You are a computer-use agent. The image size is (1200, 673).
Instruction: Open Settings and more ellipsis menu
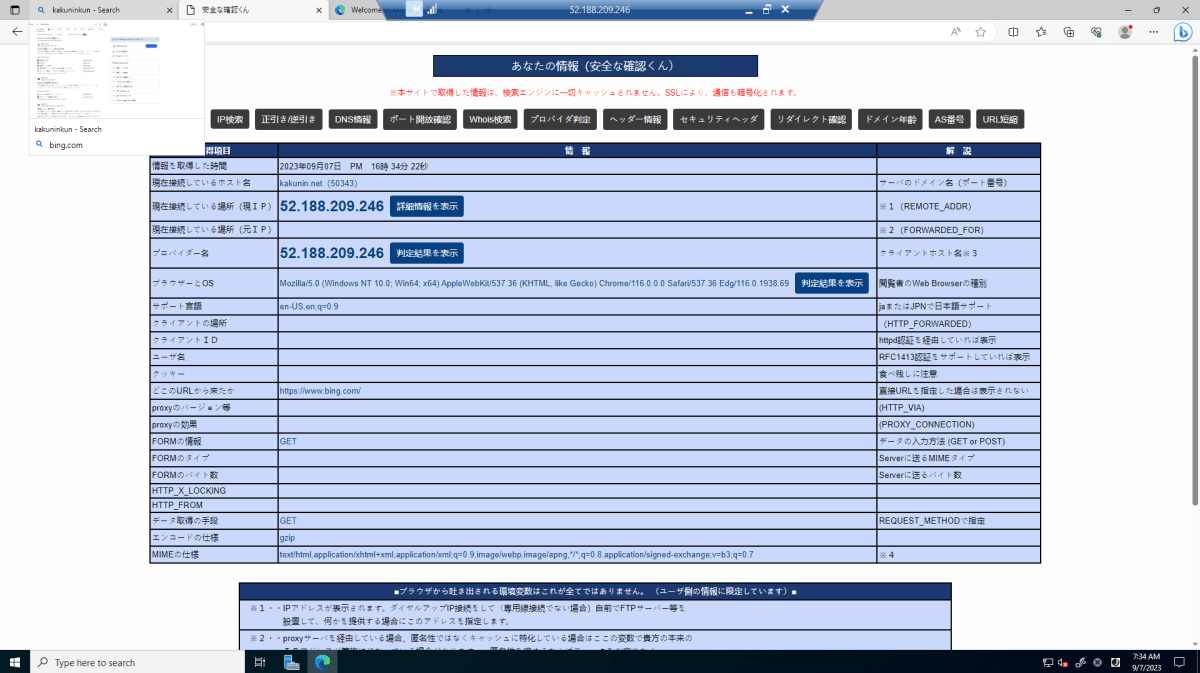click(1153, 32)
